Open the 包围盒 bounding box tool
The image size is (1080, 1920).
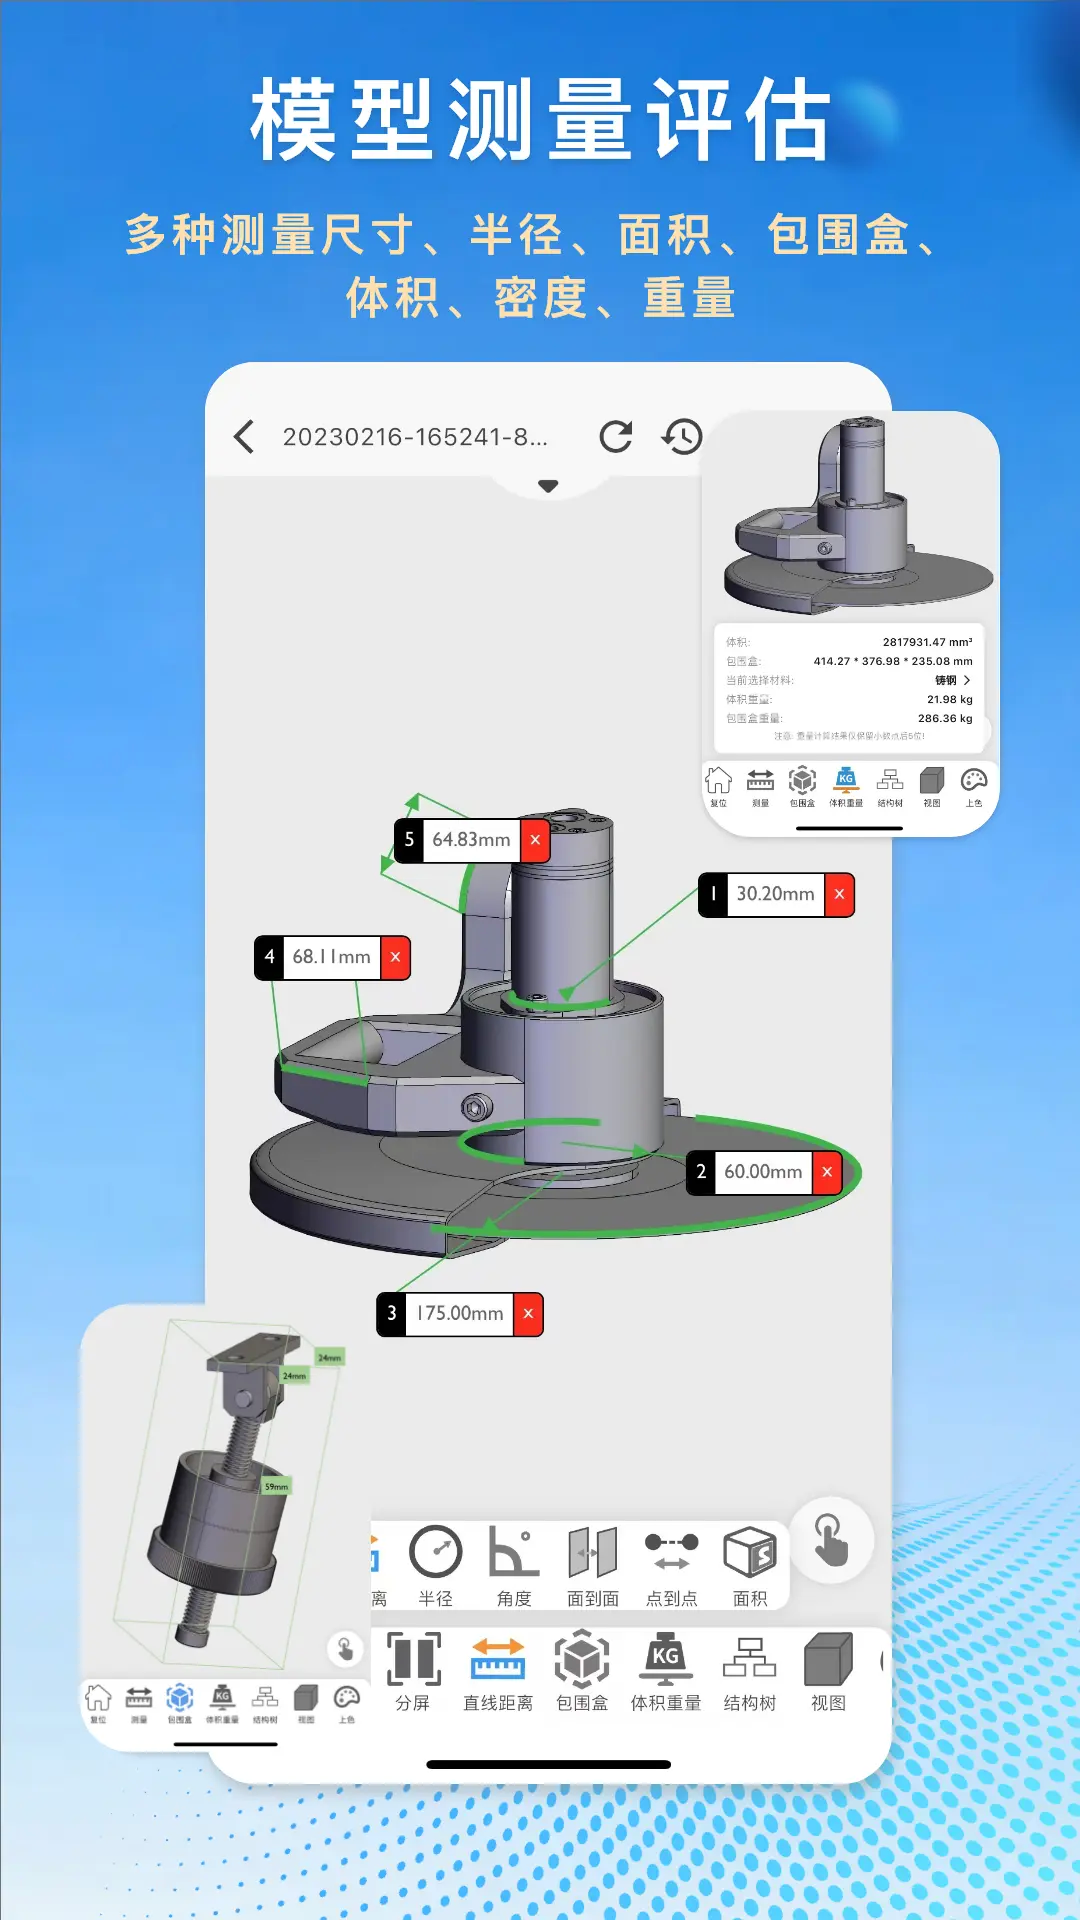coord(582,1672)
